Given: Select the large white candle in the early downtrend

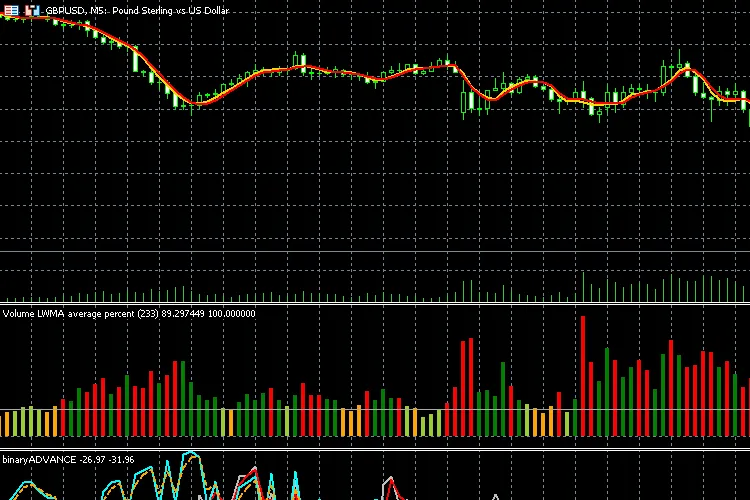Looking at the screenshot, I should point(136,60).
